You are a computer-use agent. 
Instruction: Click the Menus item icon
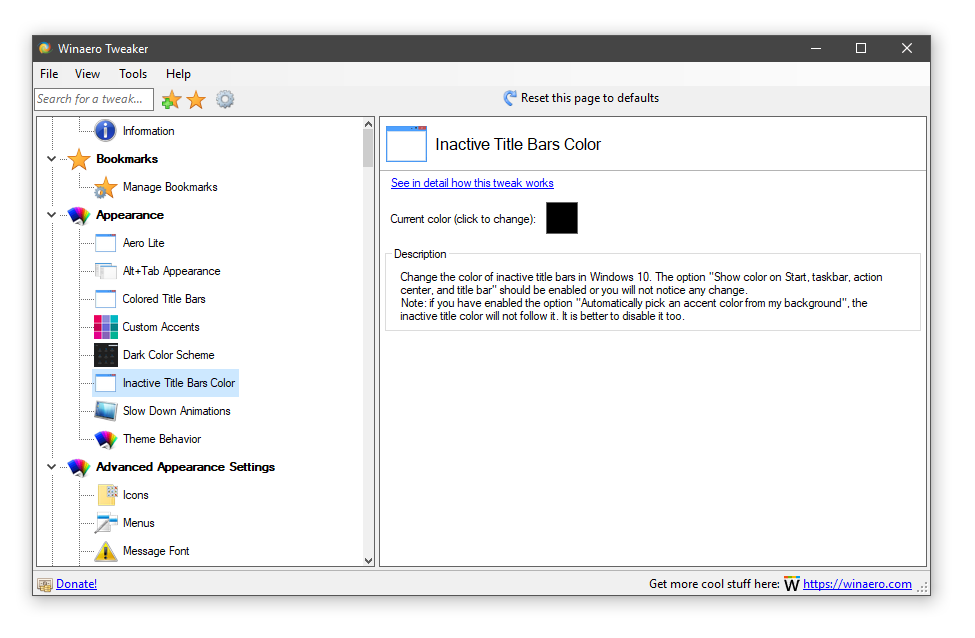105,523
